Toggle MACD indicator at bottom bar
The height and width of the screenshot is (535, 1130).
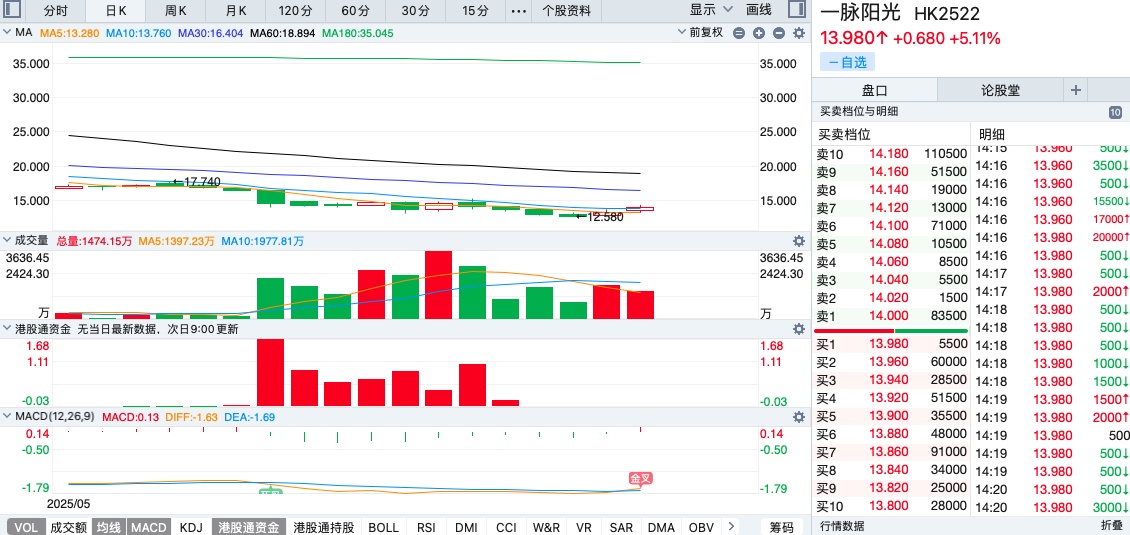coord(149,527)
